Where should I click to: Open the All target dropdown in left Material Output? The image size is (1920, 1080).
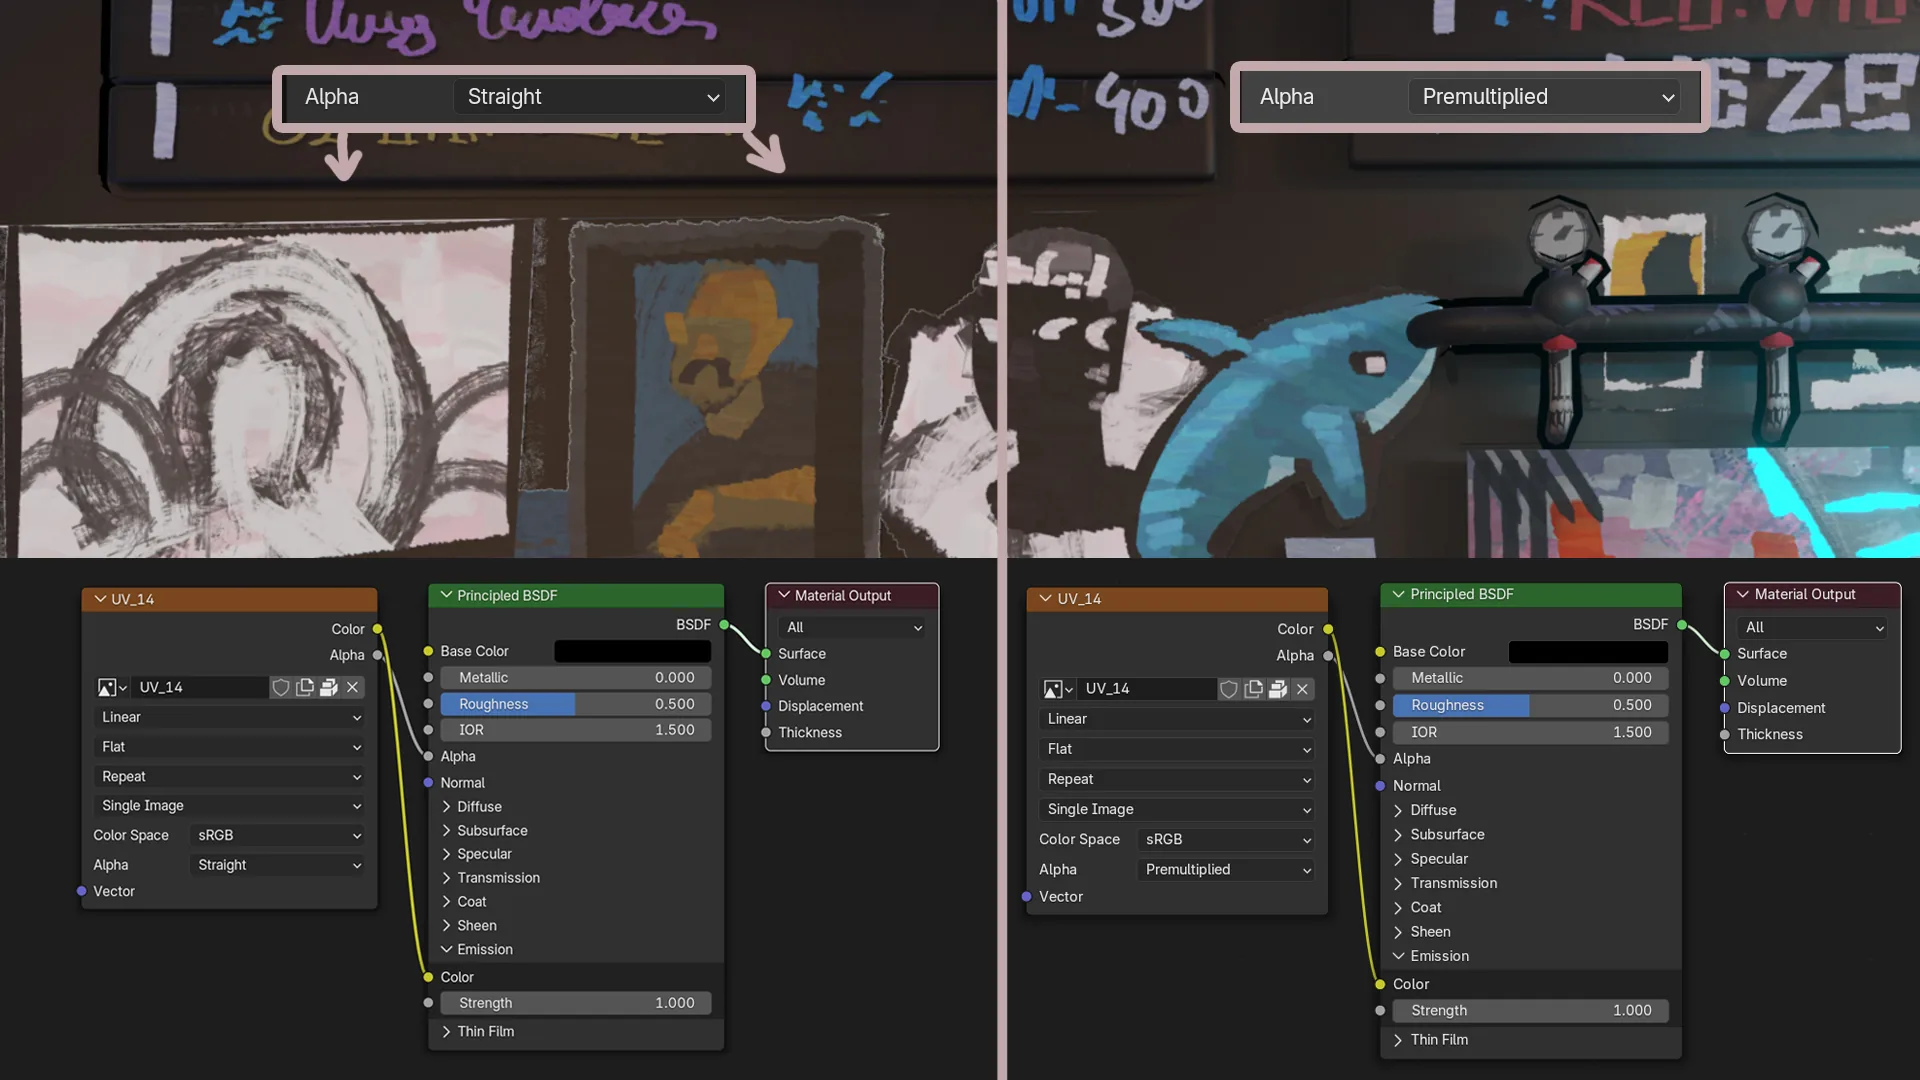point(852,627)
